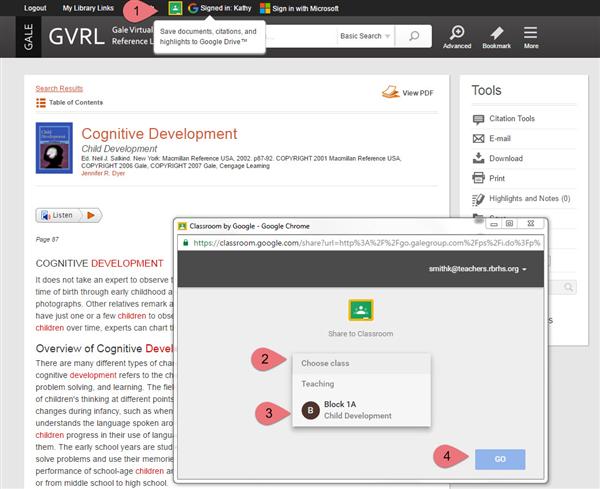Play audio with the orange Listen arrow
The width and height of the screenshot is (600, 489).
pos(91,215)
